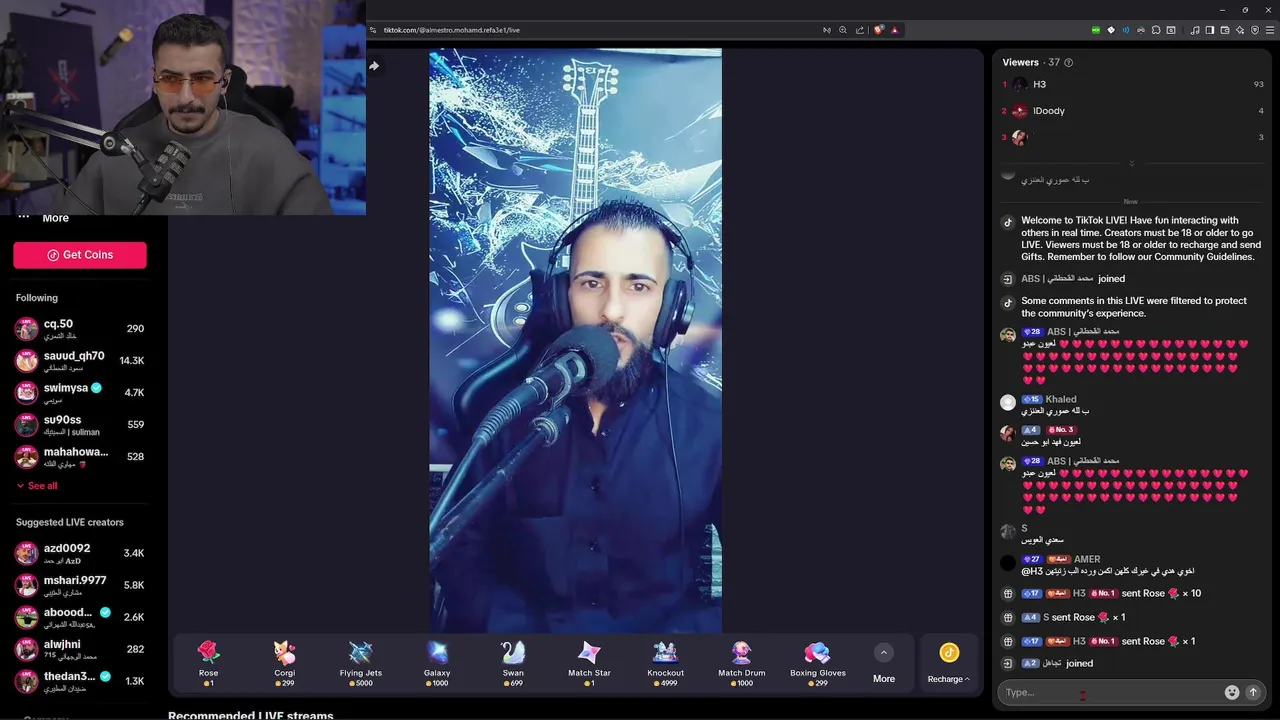Focus the chat Type... input field
1280x720 pixels.
[x=1110, y=692]
